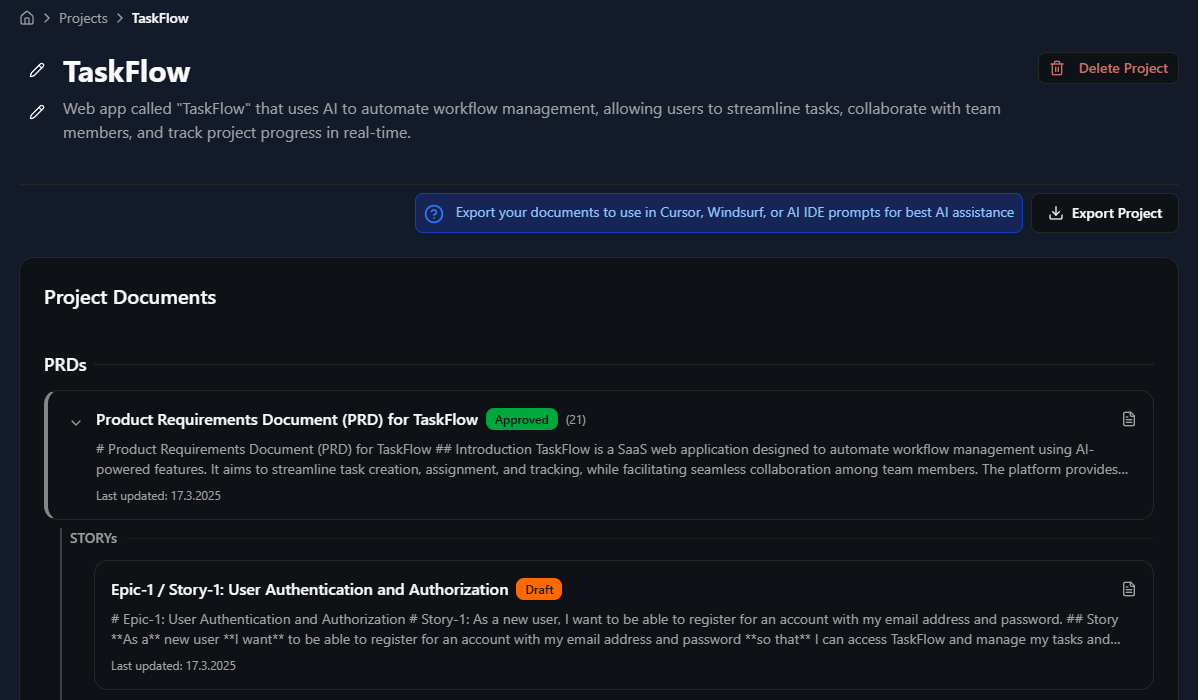Click the edit pencil icon beside project description
Viewport: 1200px width, 700px height.
[x=37, y=112]
